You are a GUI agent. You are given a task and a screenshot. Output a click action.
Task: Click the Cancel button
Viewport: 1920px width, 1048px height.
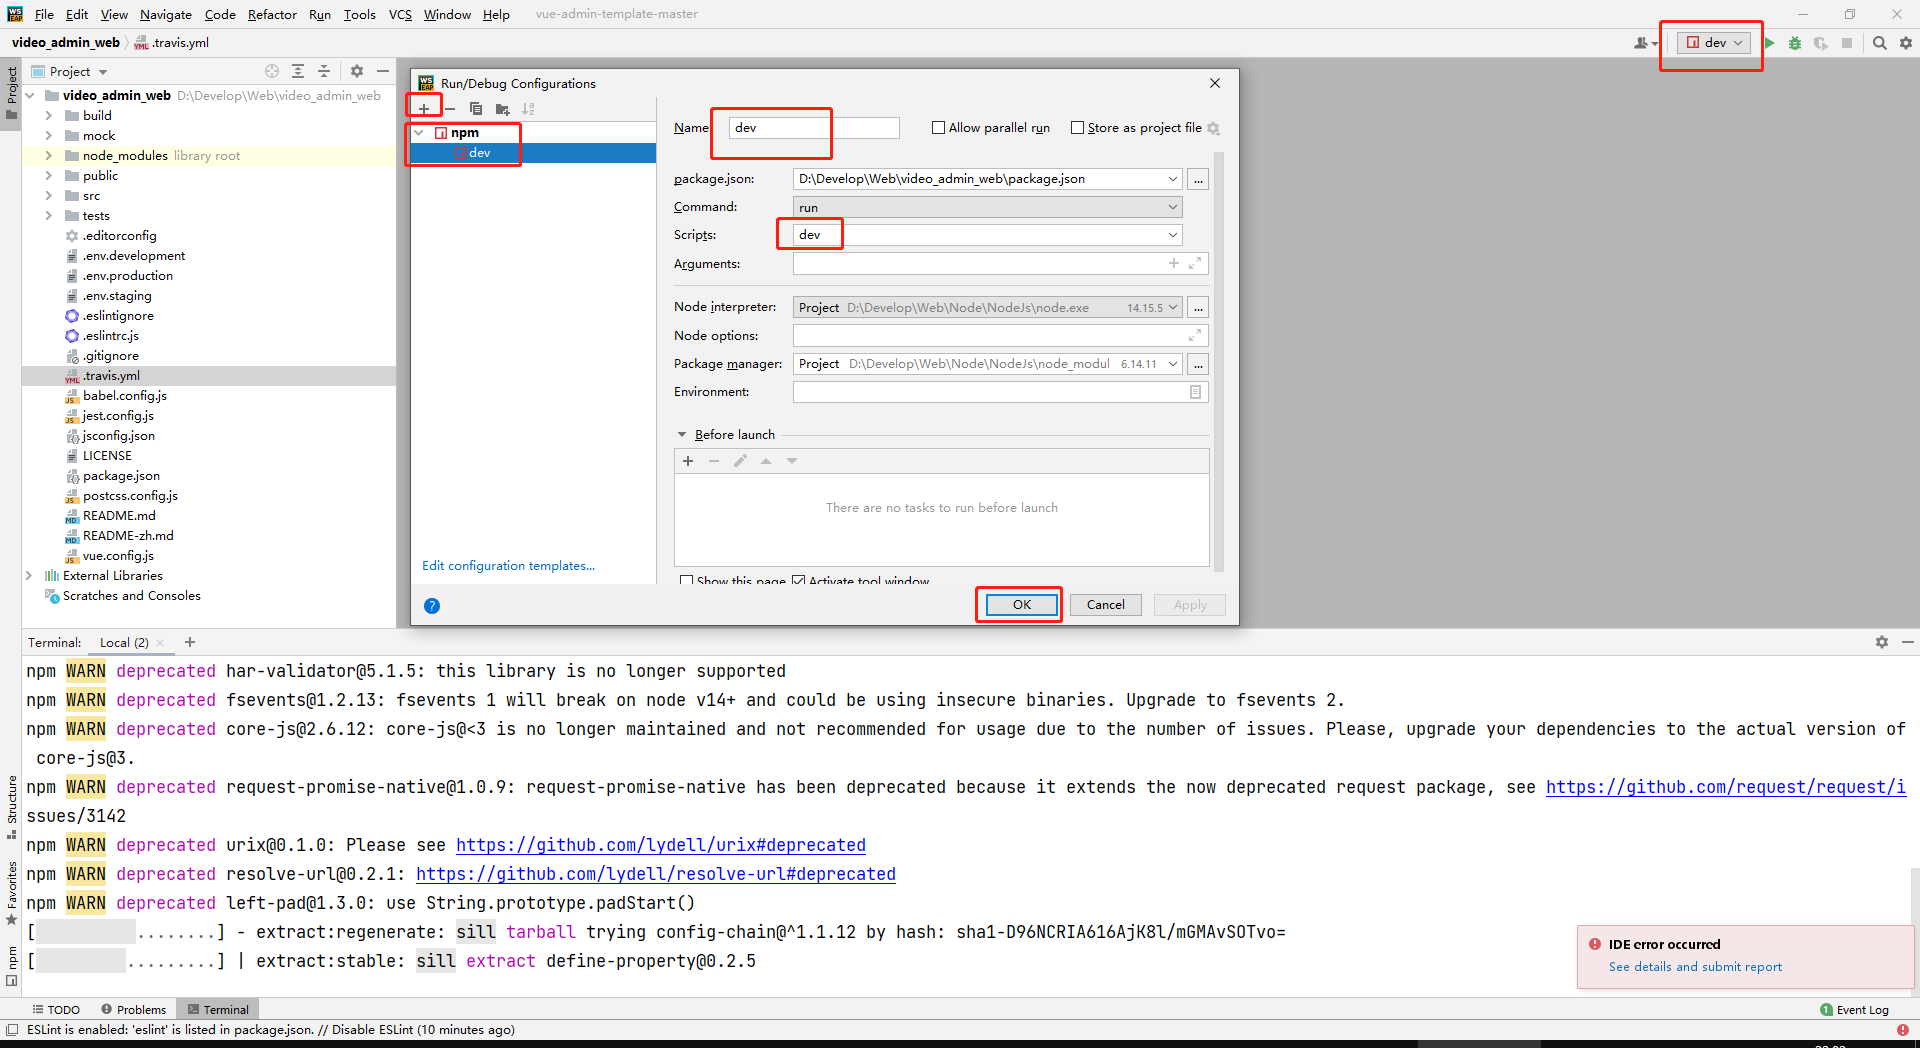[x=1106, y=605]
